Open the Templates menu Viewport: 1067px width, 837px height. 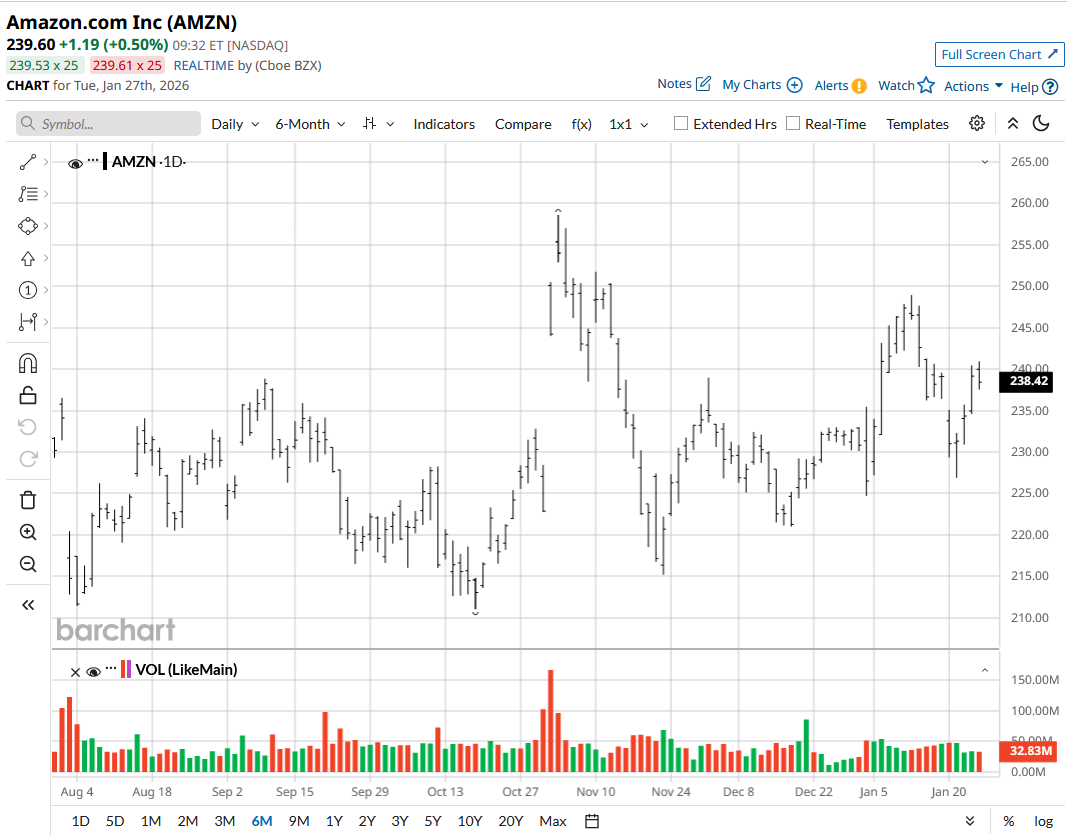click(x=917, y=124)
